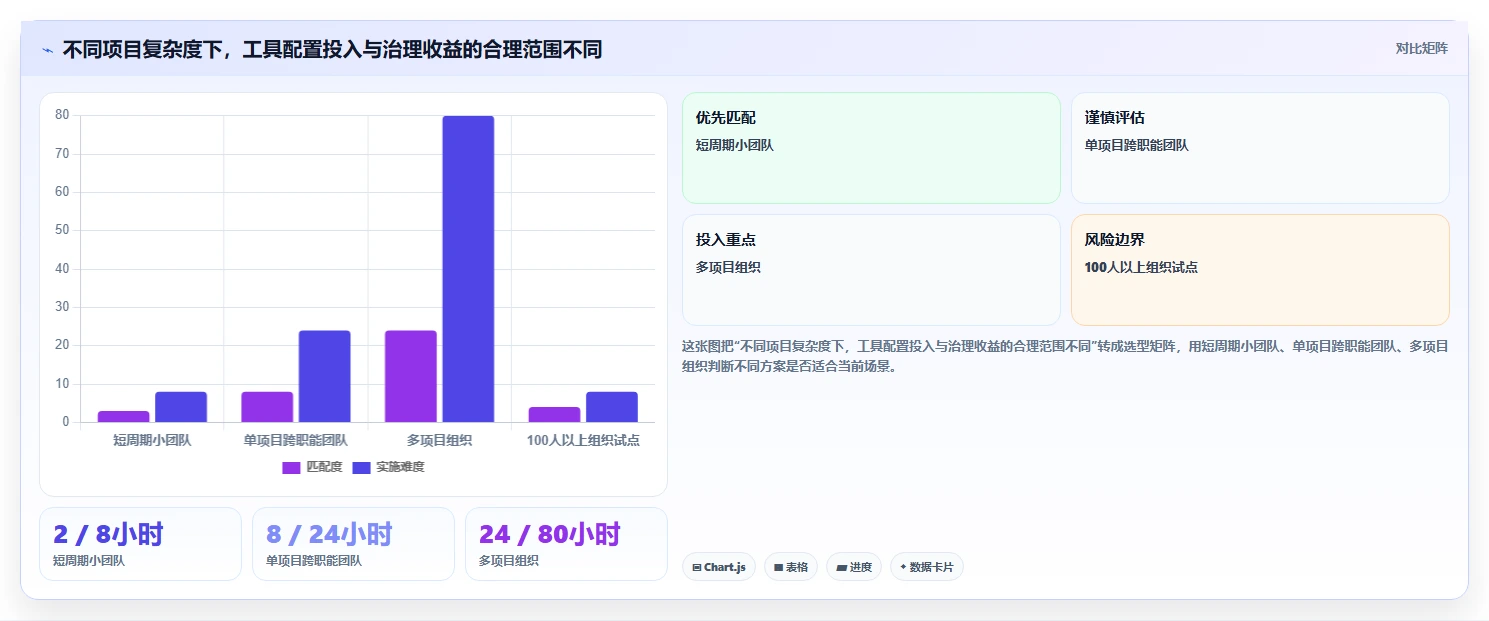Screen dimensions: 1489x621
Task: Click the 短周期小团队 匹配度 bar
Action: (124, 416)
